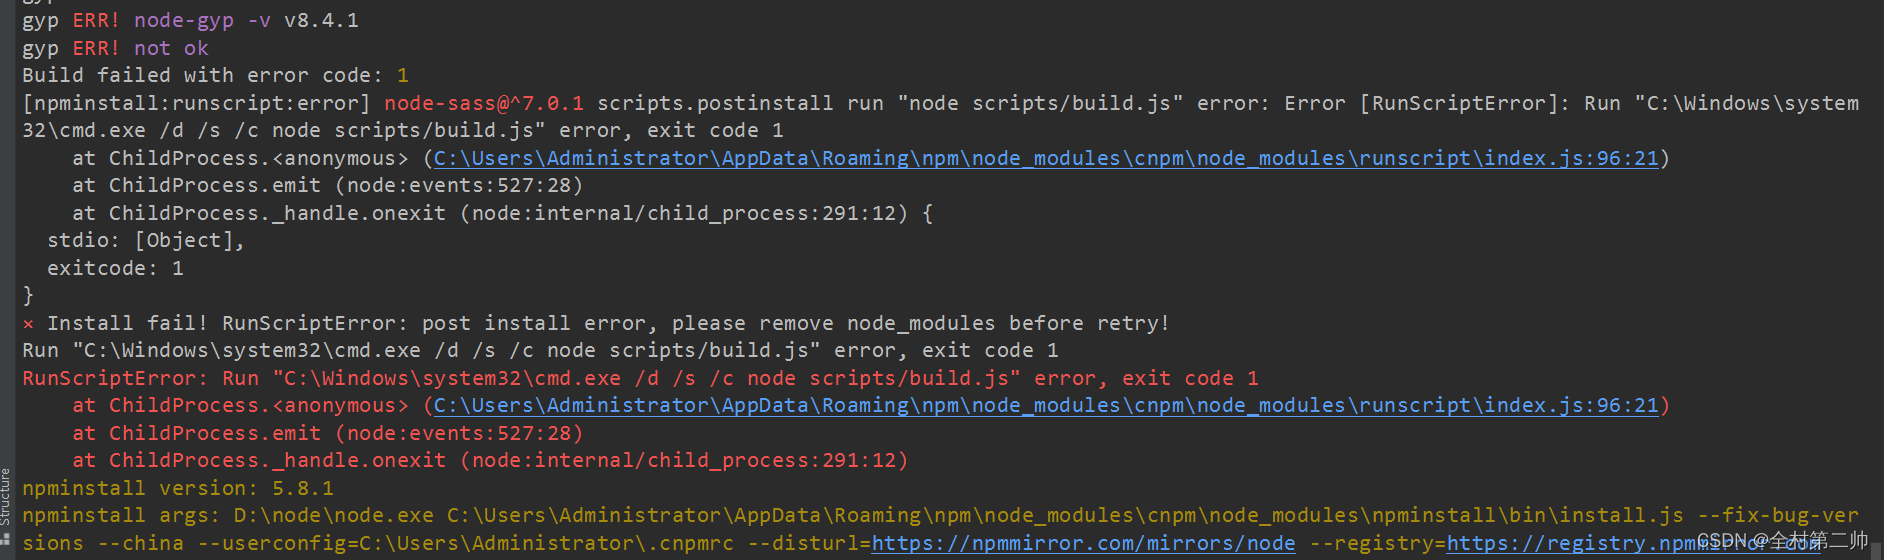The image size is (1884, 560).
Task: Open the index.js:96:21 link in the red stack trace
Action: [1045, 405]
